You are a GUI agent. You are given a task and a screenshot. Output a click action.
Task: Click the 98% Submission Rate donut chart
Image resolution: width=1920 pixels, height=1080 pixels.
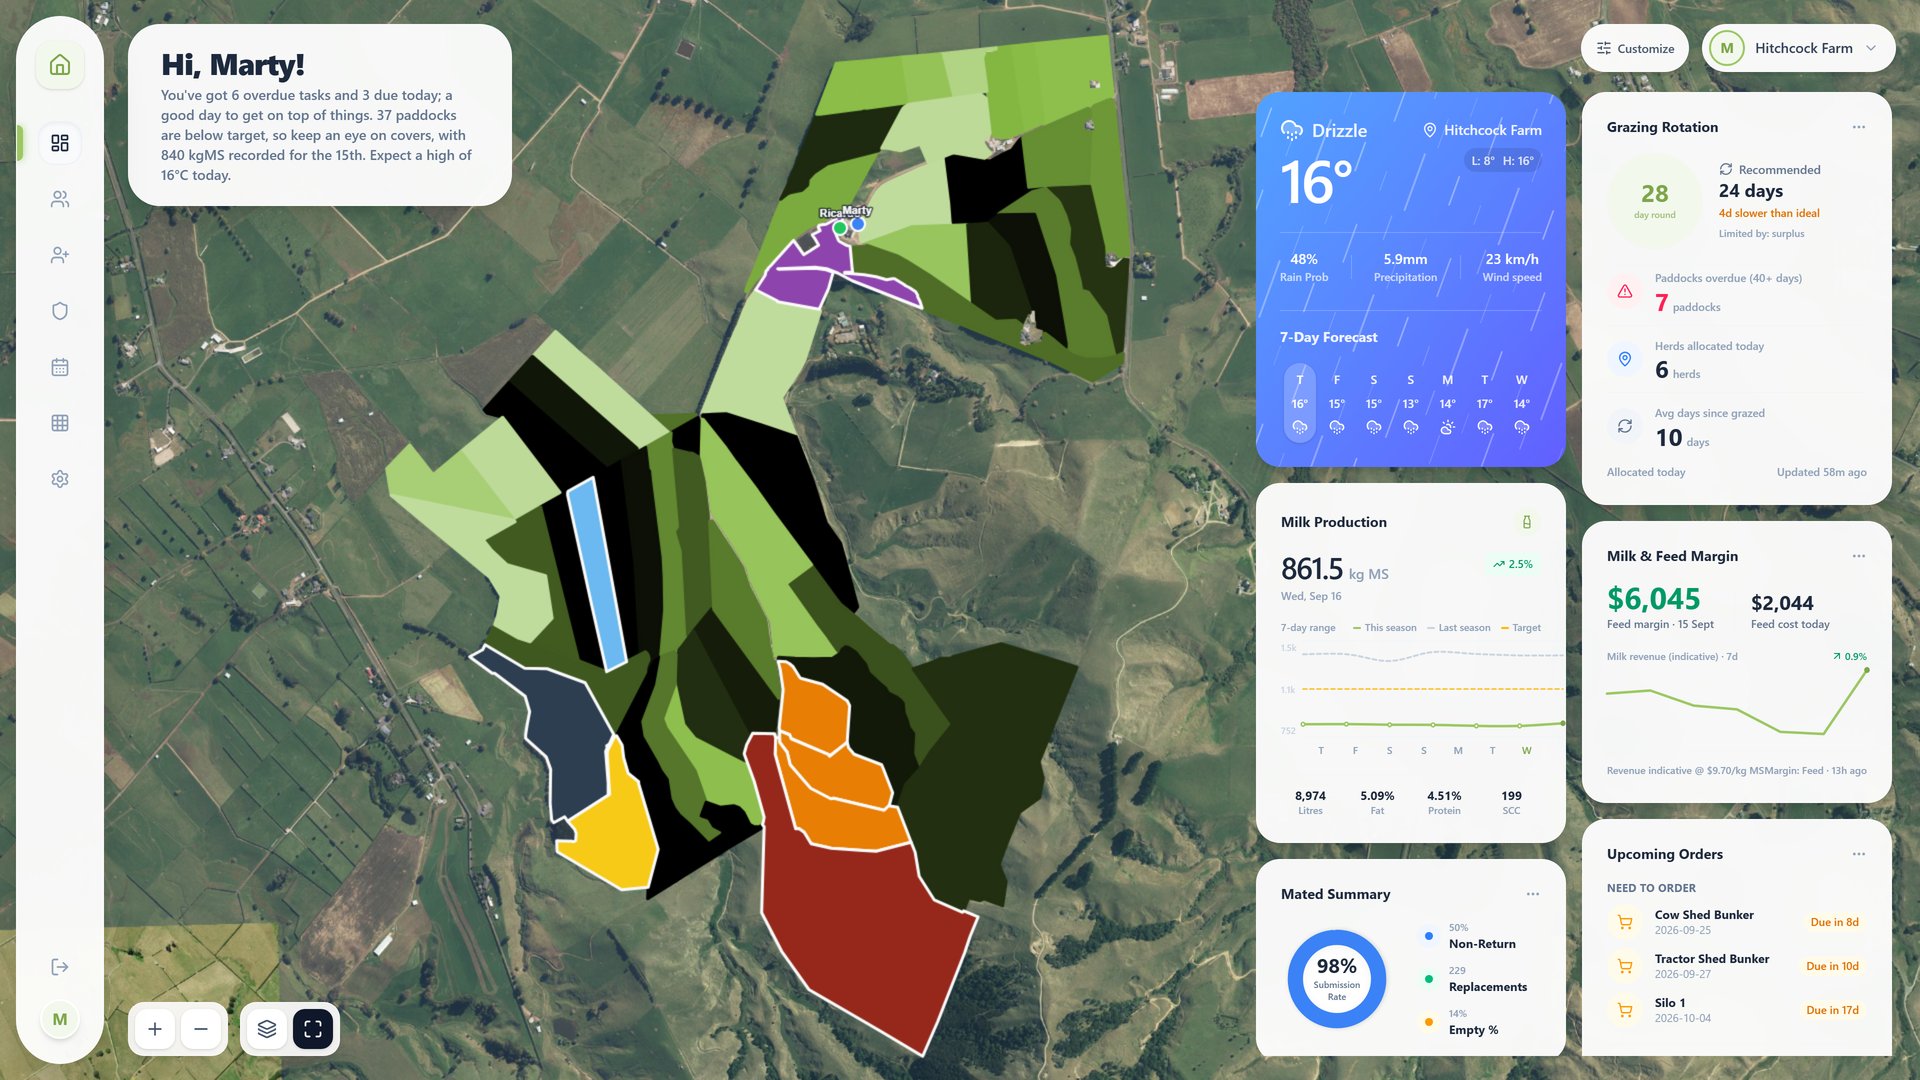tap(1336, 979)
